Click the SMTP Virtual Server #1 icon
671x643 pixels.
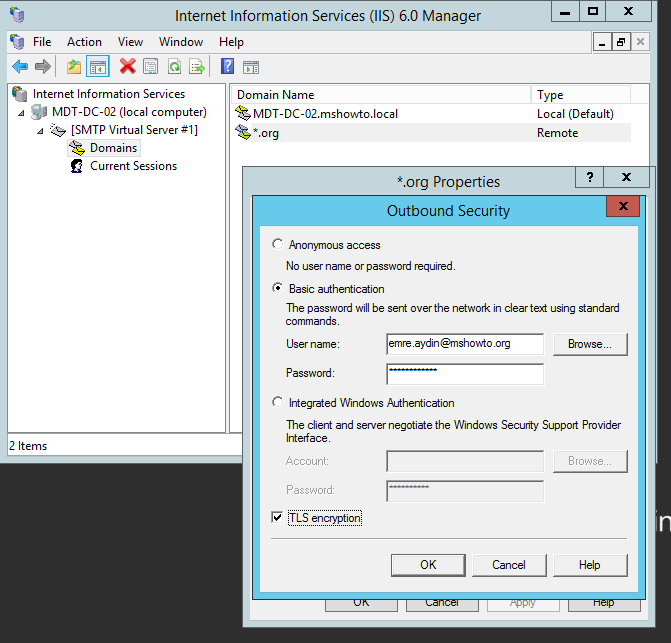tap(58, 130)
